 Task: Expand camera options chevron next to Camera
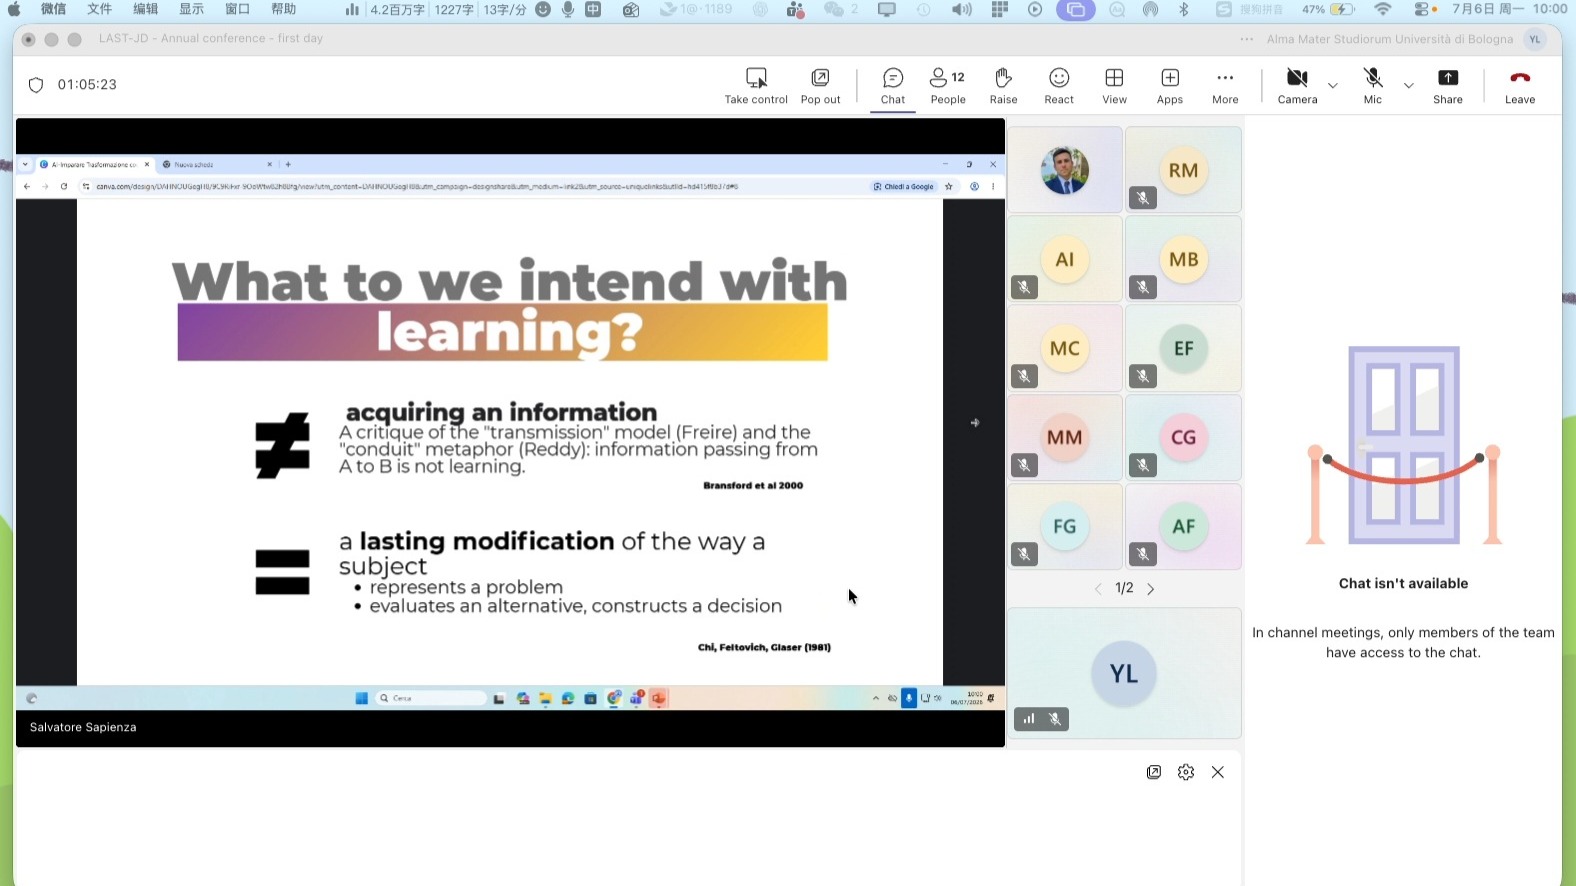click(1333, 85)
